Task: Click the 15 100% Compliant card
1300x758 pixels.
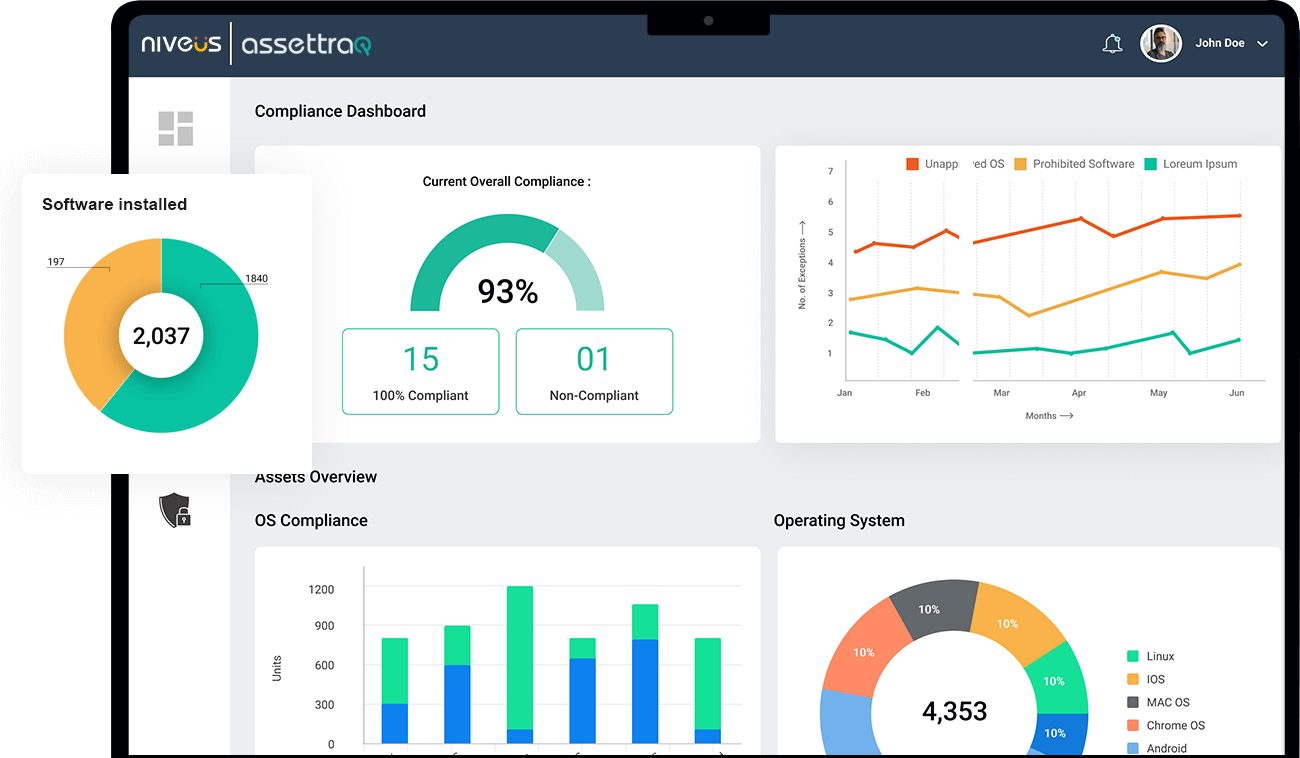Action: point(420,371)
